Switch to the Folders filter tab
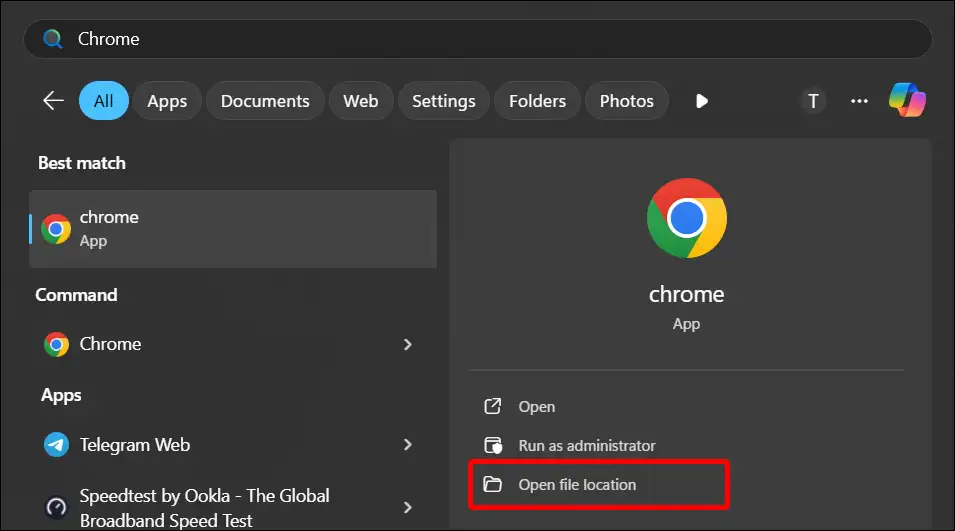The image size is (955, 531). [x=537, y=100]
